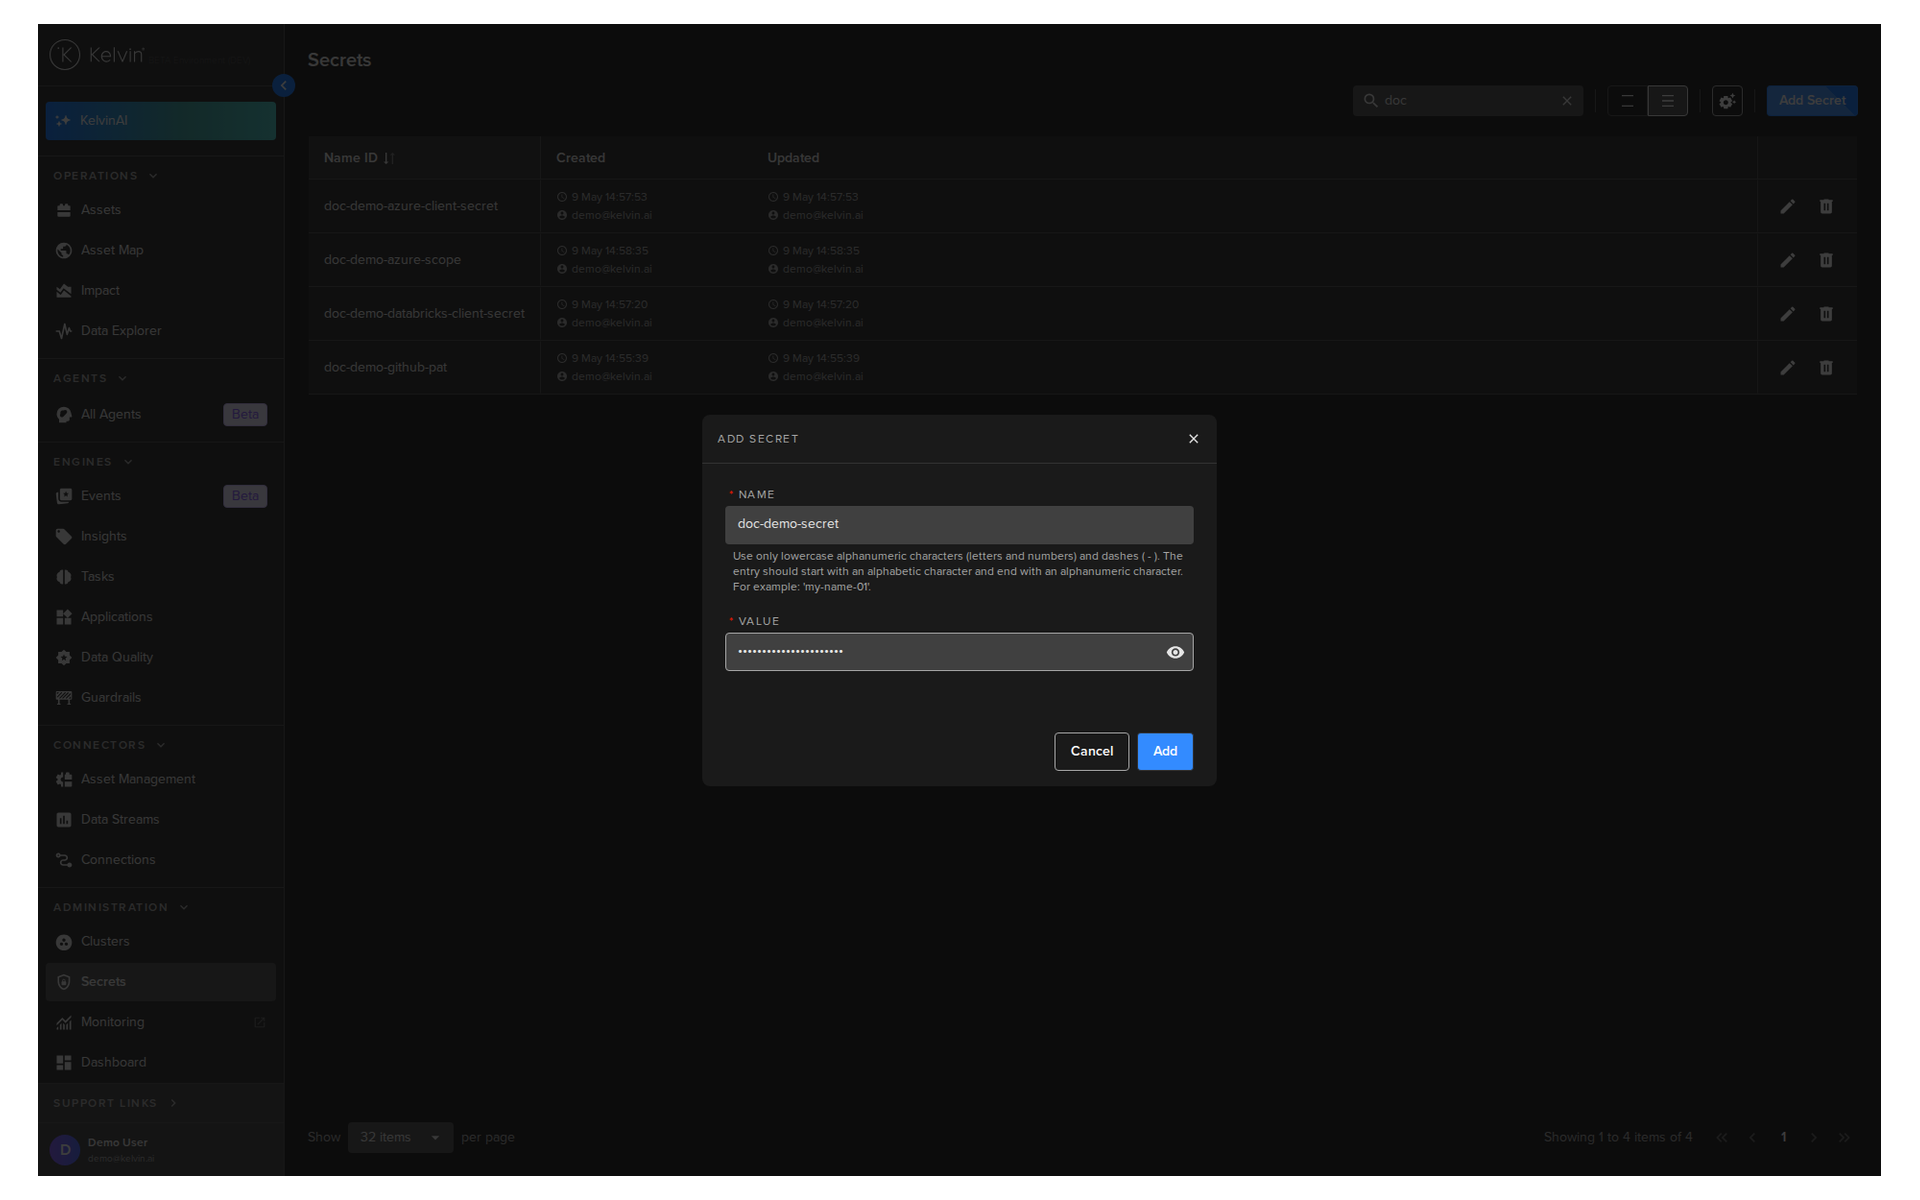
Task: Click the Applications icon in sidebar
Action: [64, 617]
